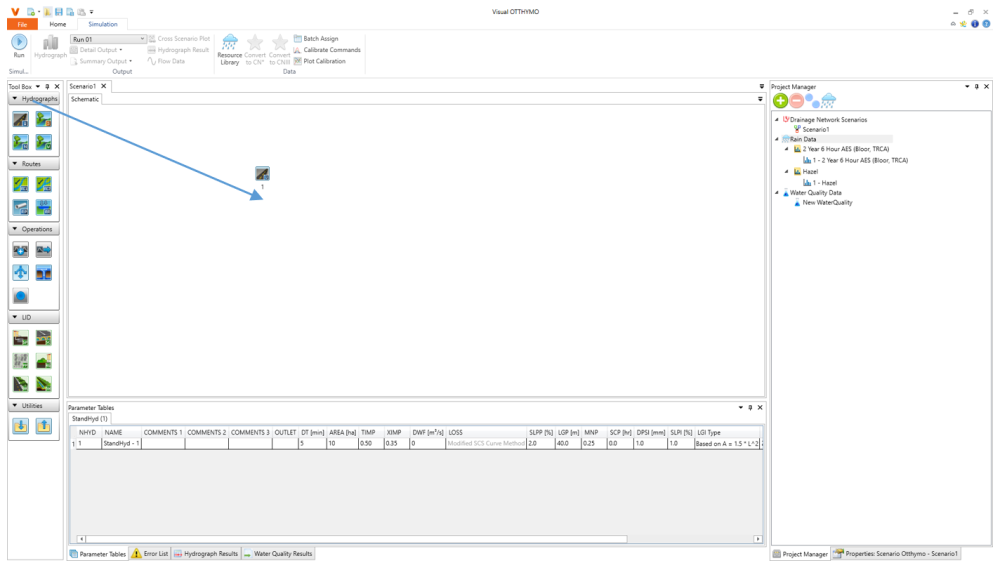This screenshot has width=1000, height=568.
Task: Click the Parameter Tables horizontal scrollbar thumb
Action: coord(357,539)
